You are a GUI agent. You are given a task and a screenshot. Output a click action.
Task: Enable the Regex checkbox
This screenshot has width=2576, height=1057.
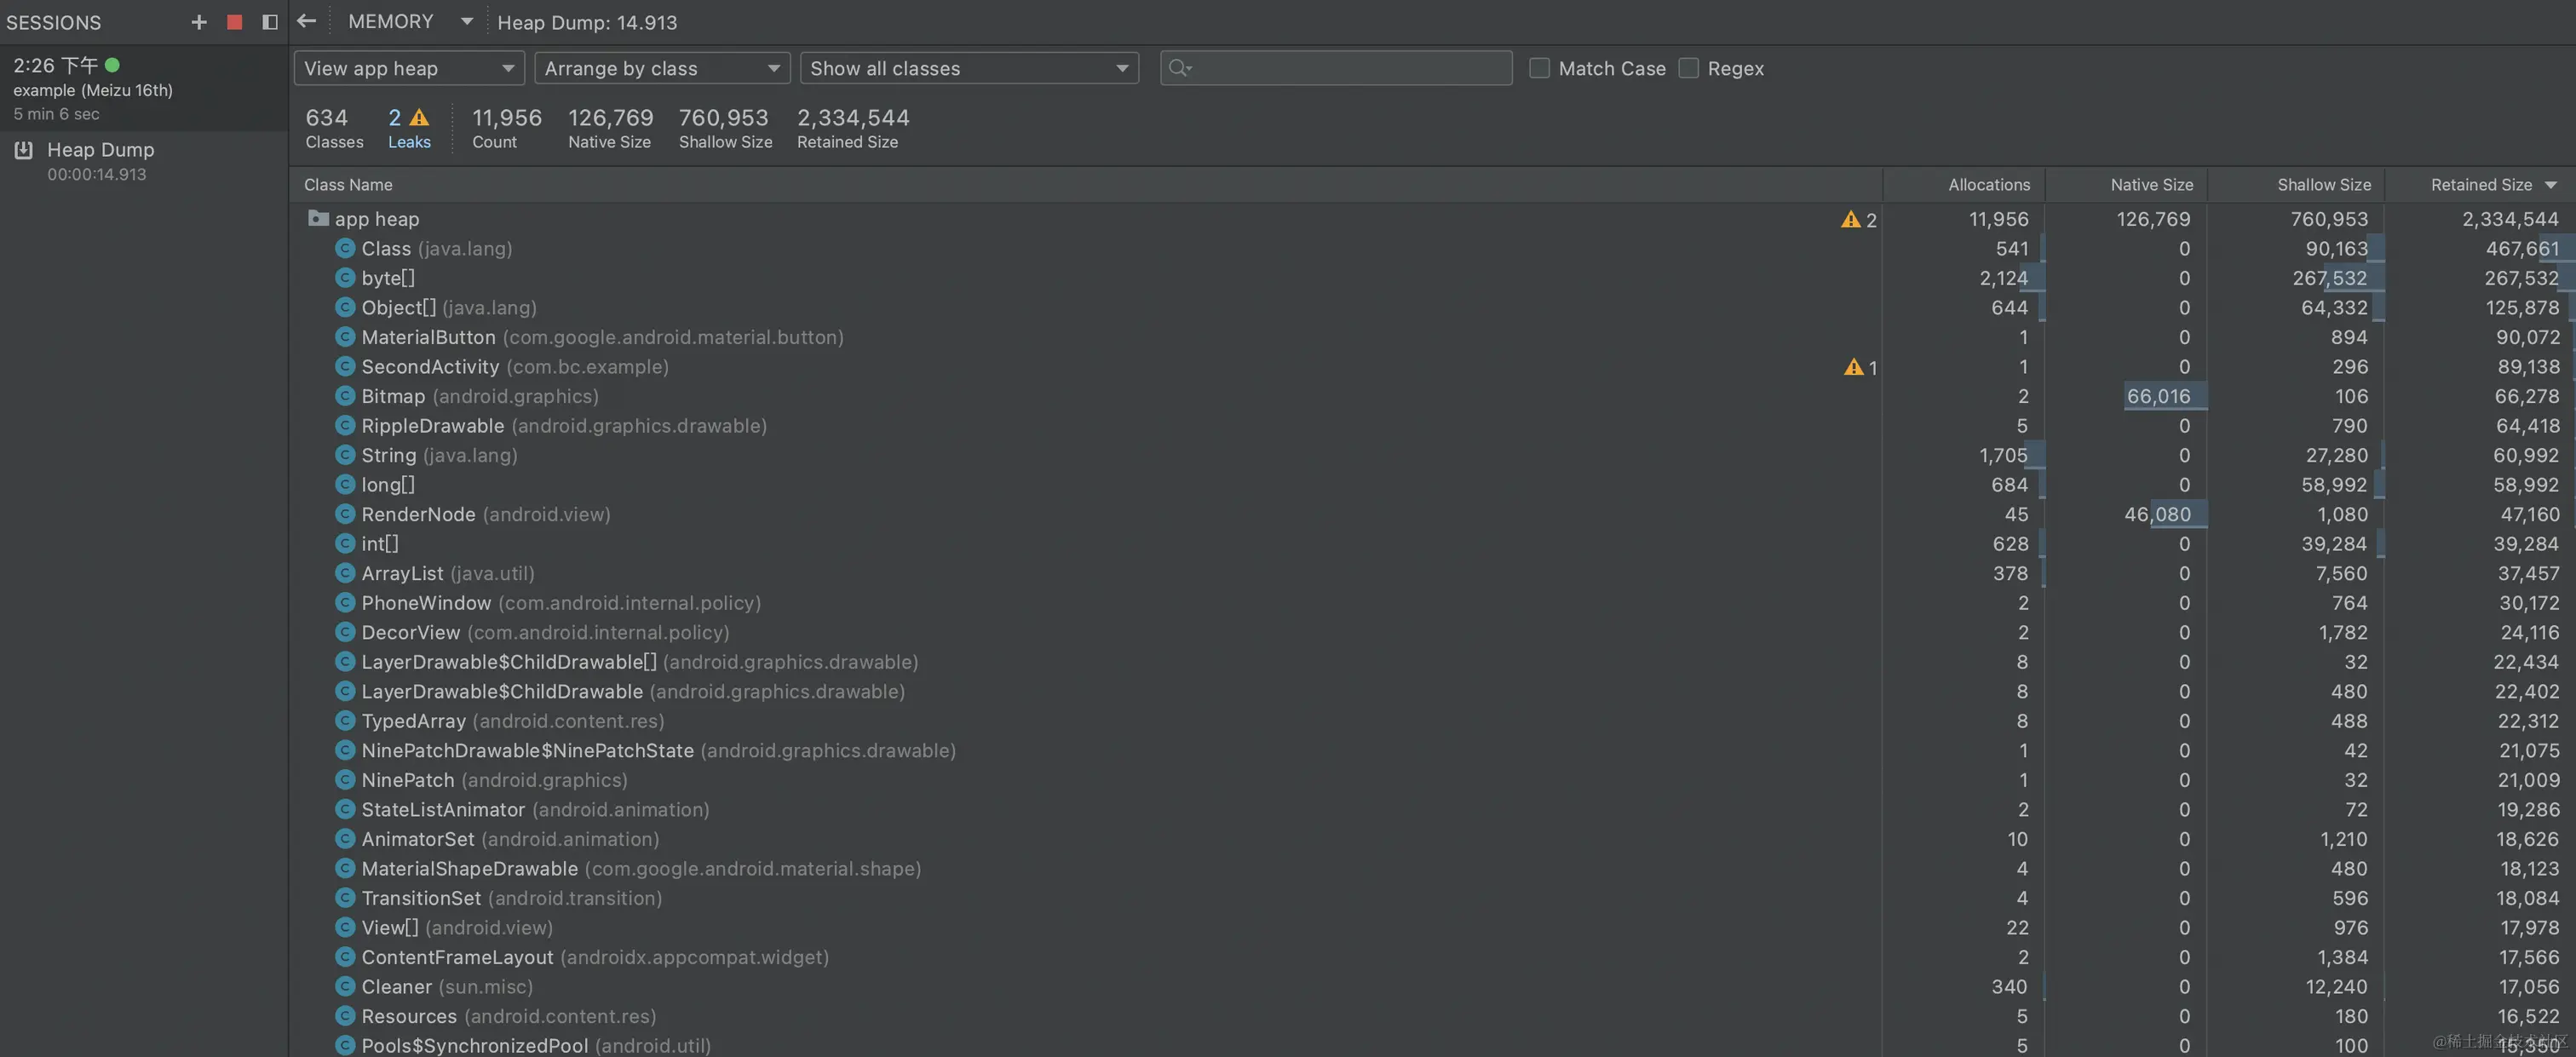pyautogui.click(x=1689, y=68)
